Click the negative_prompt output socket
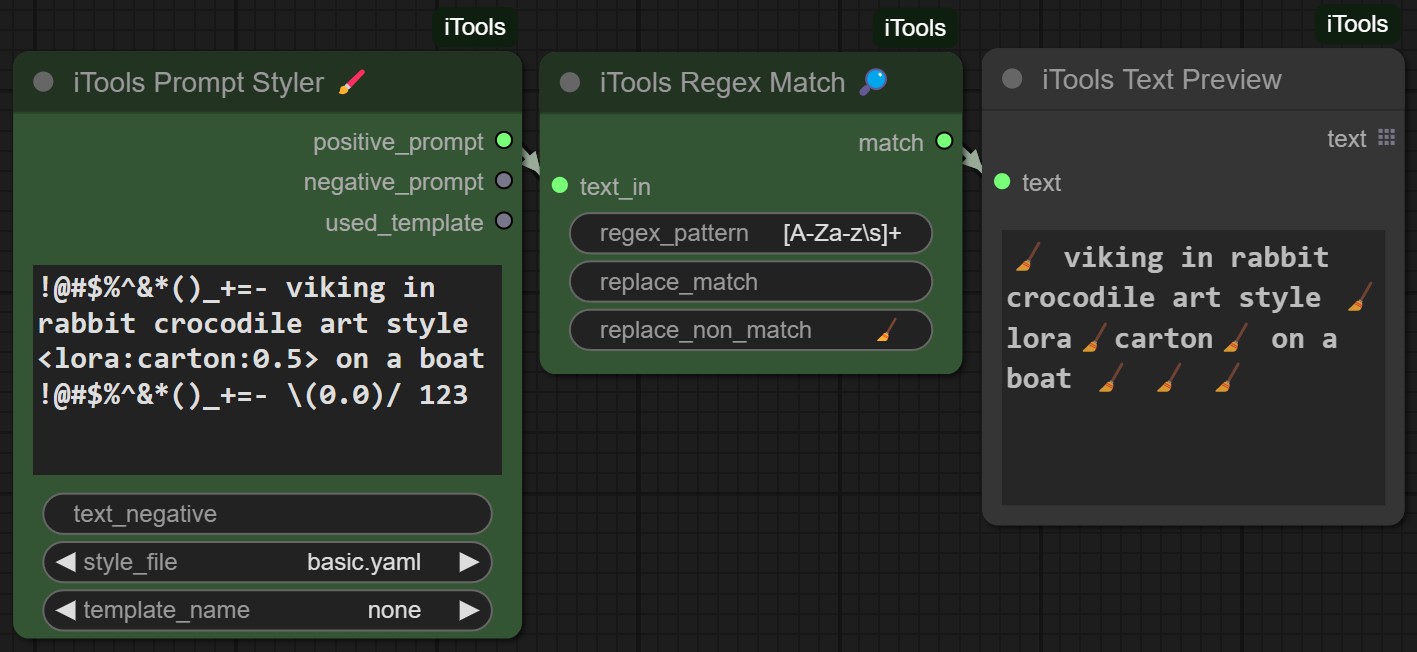The width and height of the screenshot is (1417, 652). (x=504, y=181)
